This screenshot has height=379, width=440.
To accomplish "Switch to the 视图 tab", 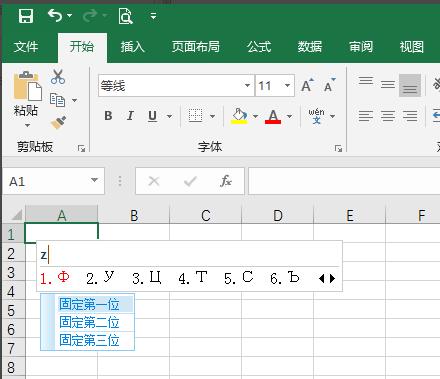I will (x=412, y=47).
